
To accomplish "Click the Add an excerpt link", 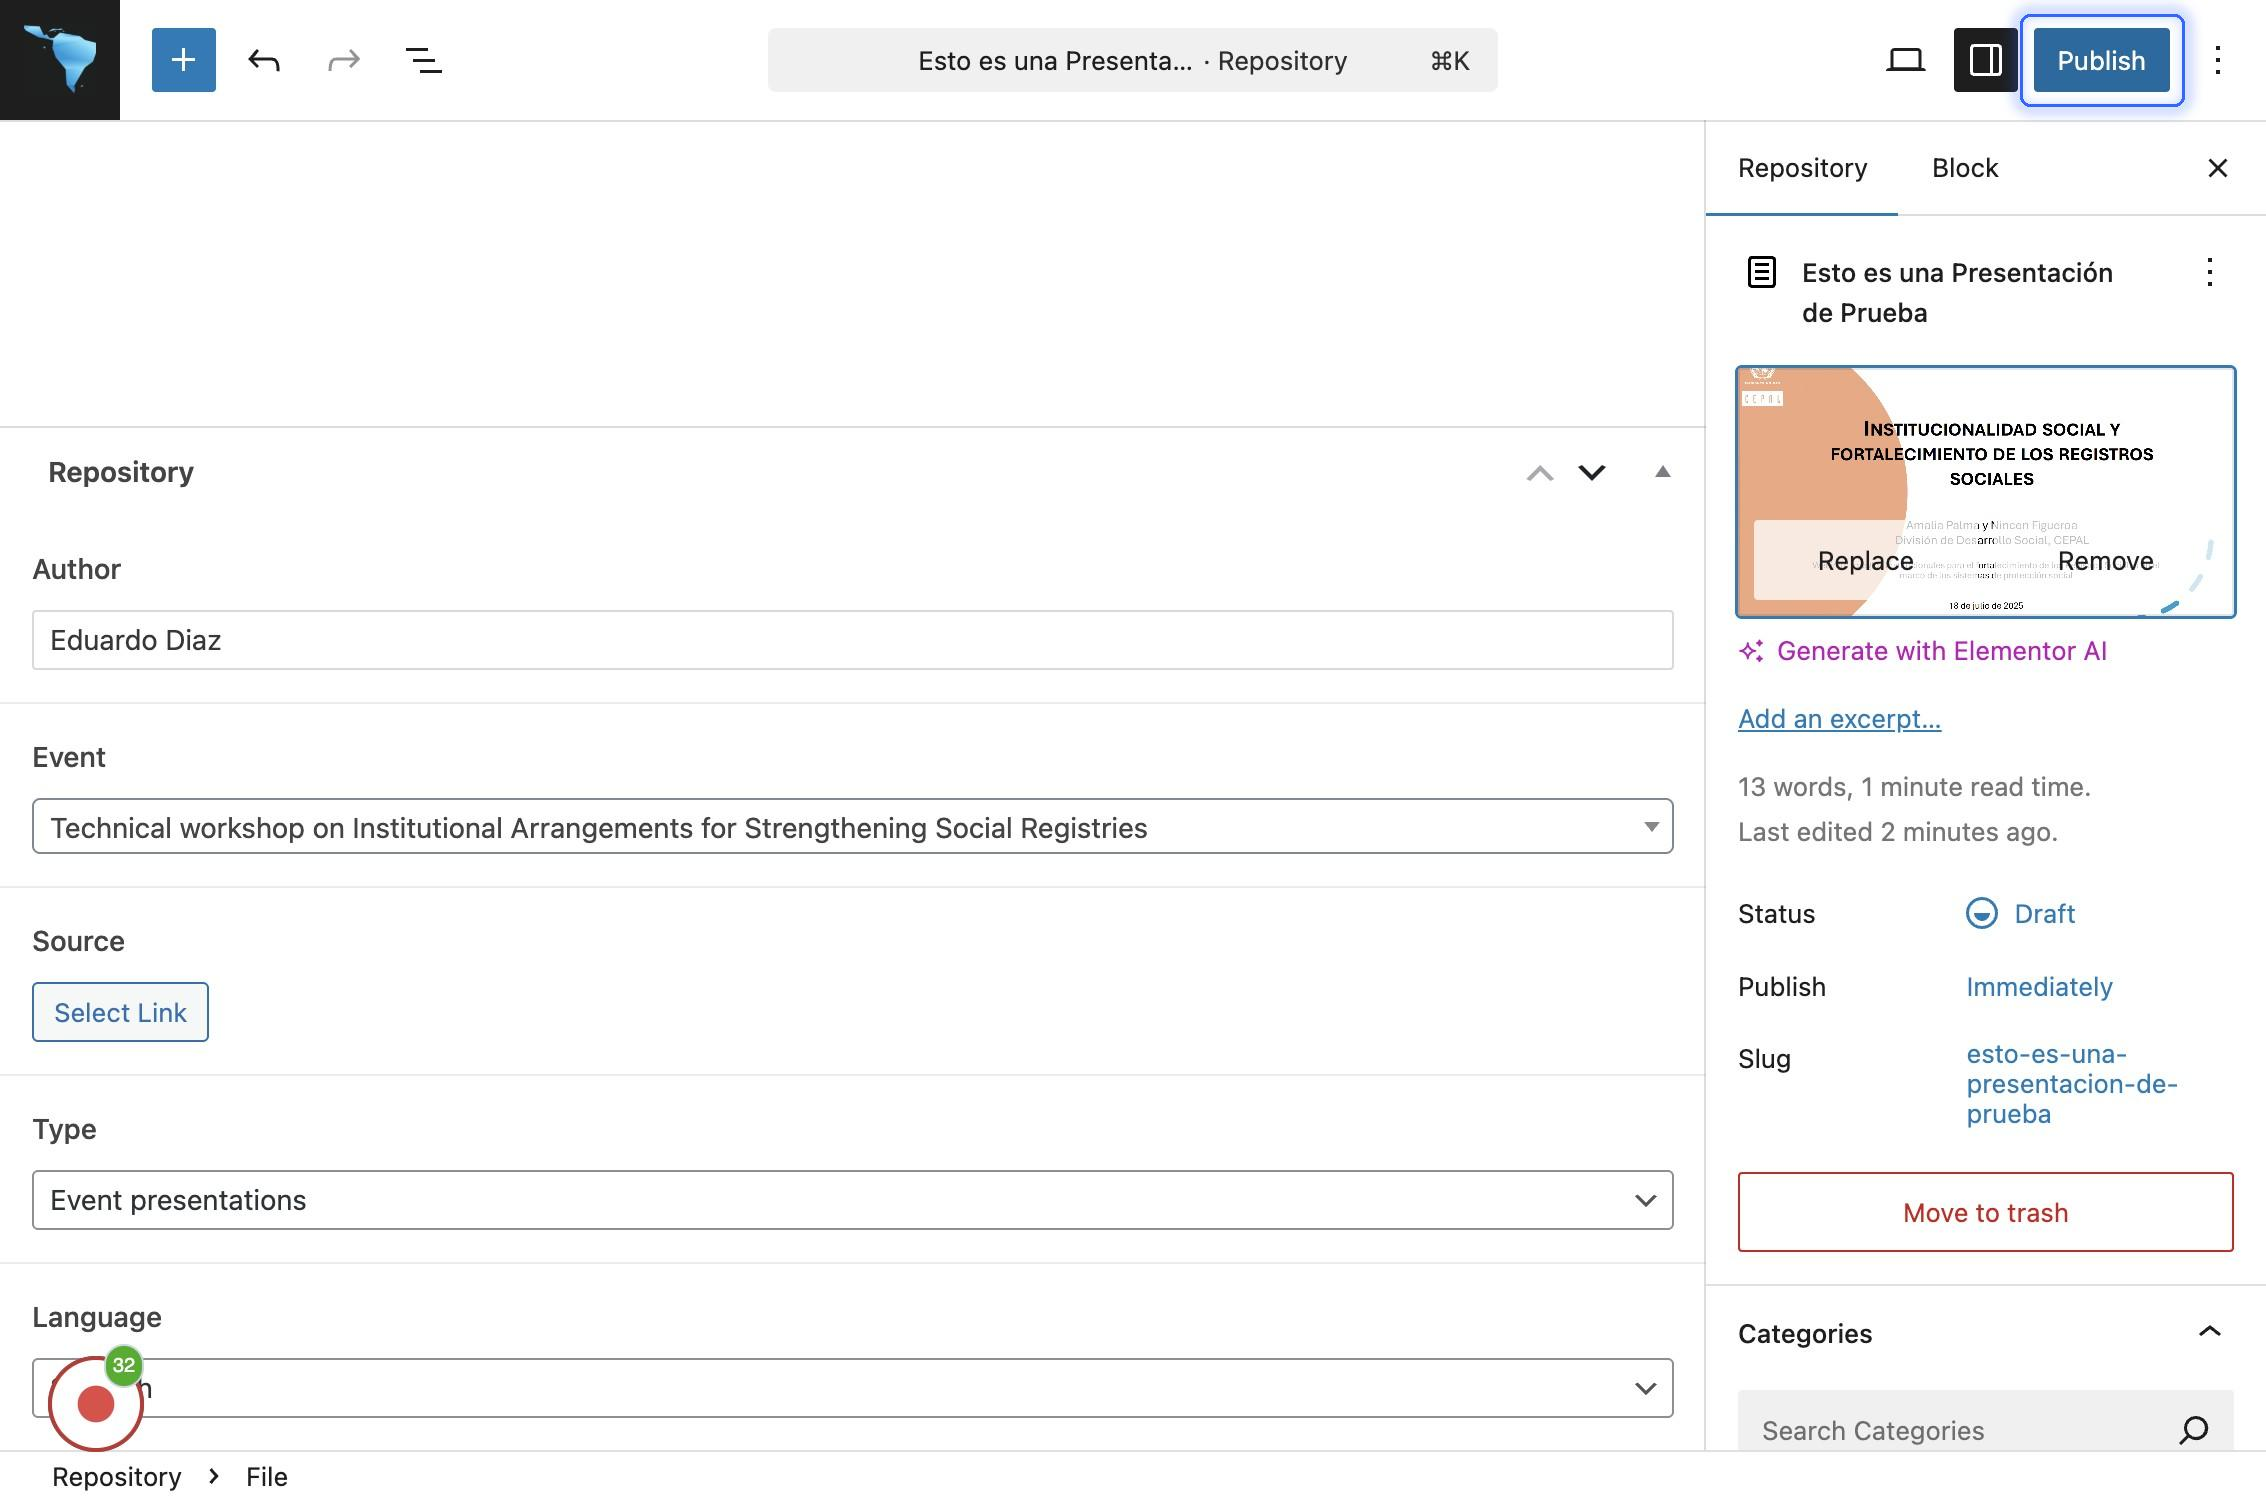I will coord(1838,718).
